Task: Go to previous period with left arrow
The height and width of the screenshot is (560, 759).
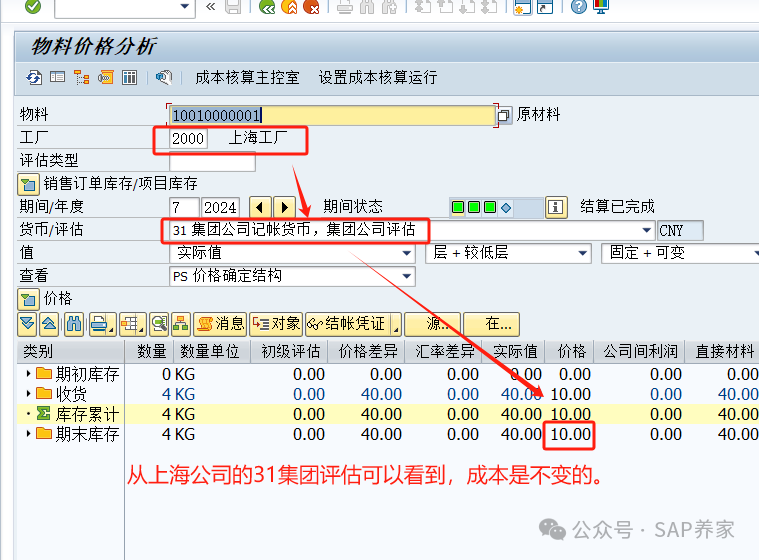Action: [260, 208]
